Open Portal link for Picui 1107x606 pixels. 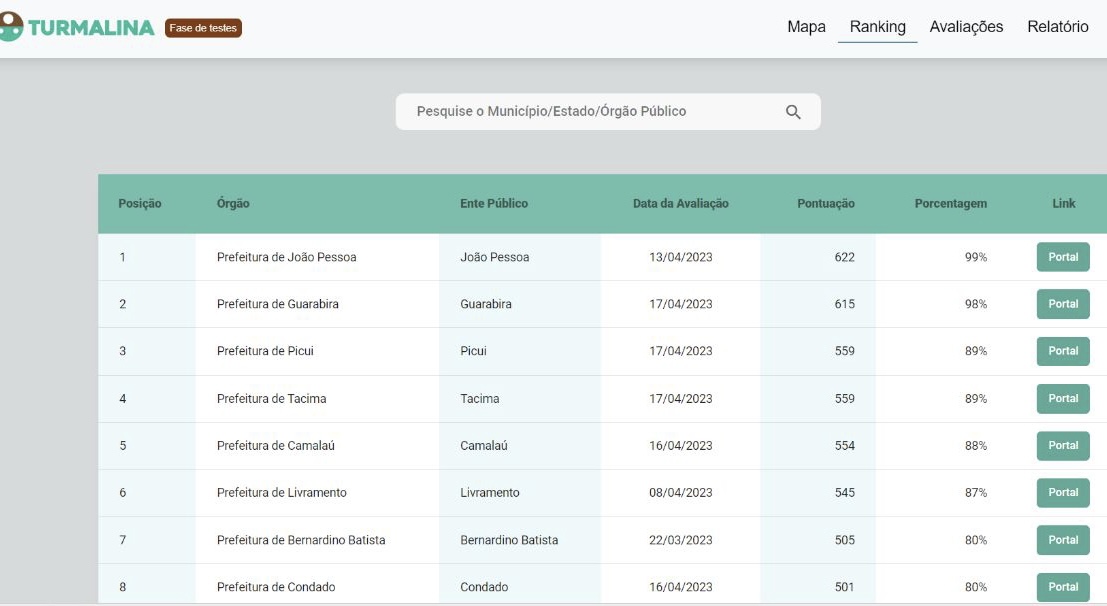coord(1063,351)
